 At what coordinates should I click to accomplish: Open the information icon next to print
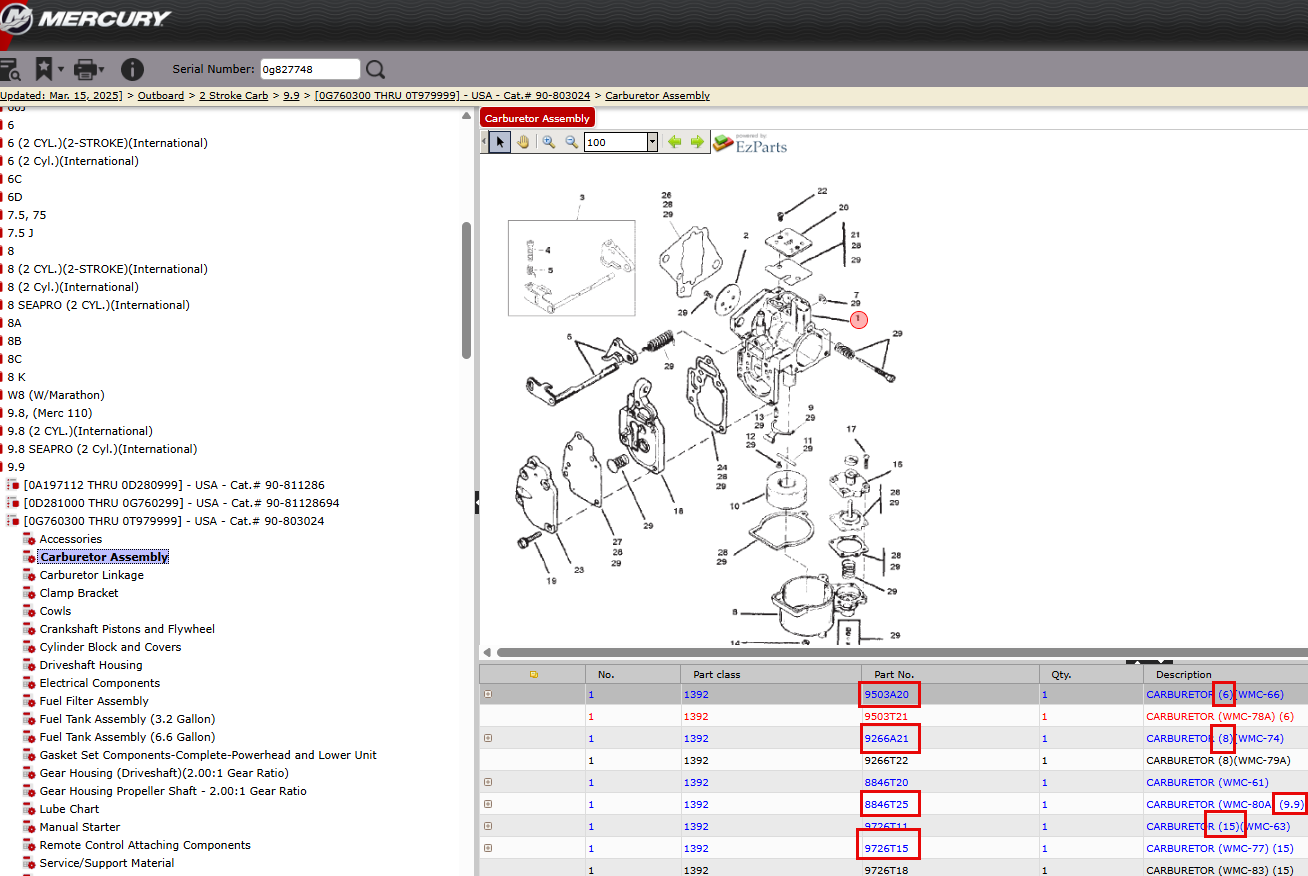[132, 69]
